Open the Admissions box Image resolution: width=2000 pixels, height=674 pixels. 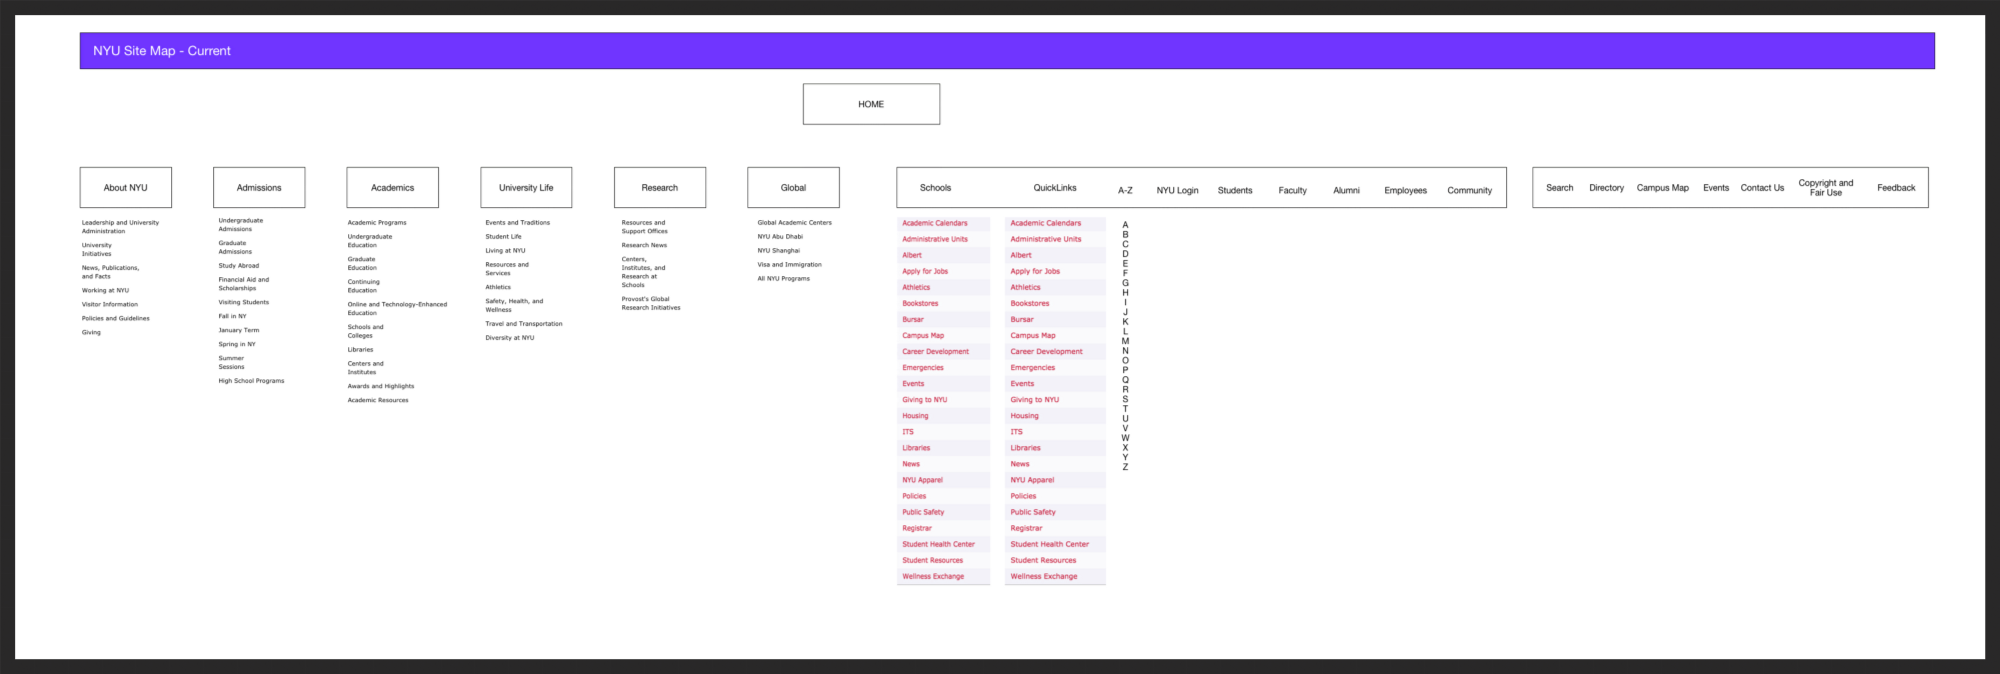point(259,187)
